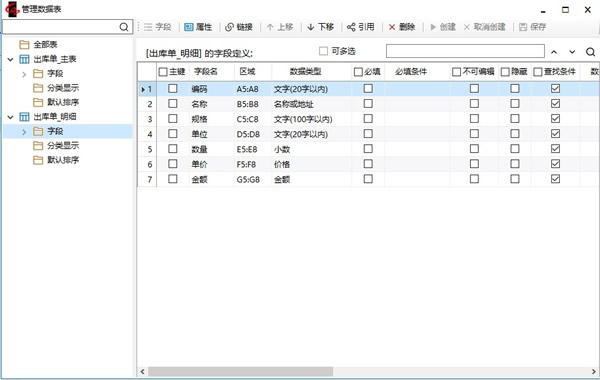The width and height of the screenshot is (600, 380).
Task: Toggle the 隐藏 header checkbox
Action: [505, 72]
